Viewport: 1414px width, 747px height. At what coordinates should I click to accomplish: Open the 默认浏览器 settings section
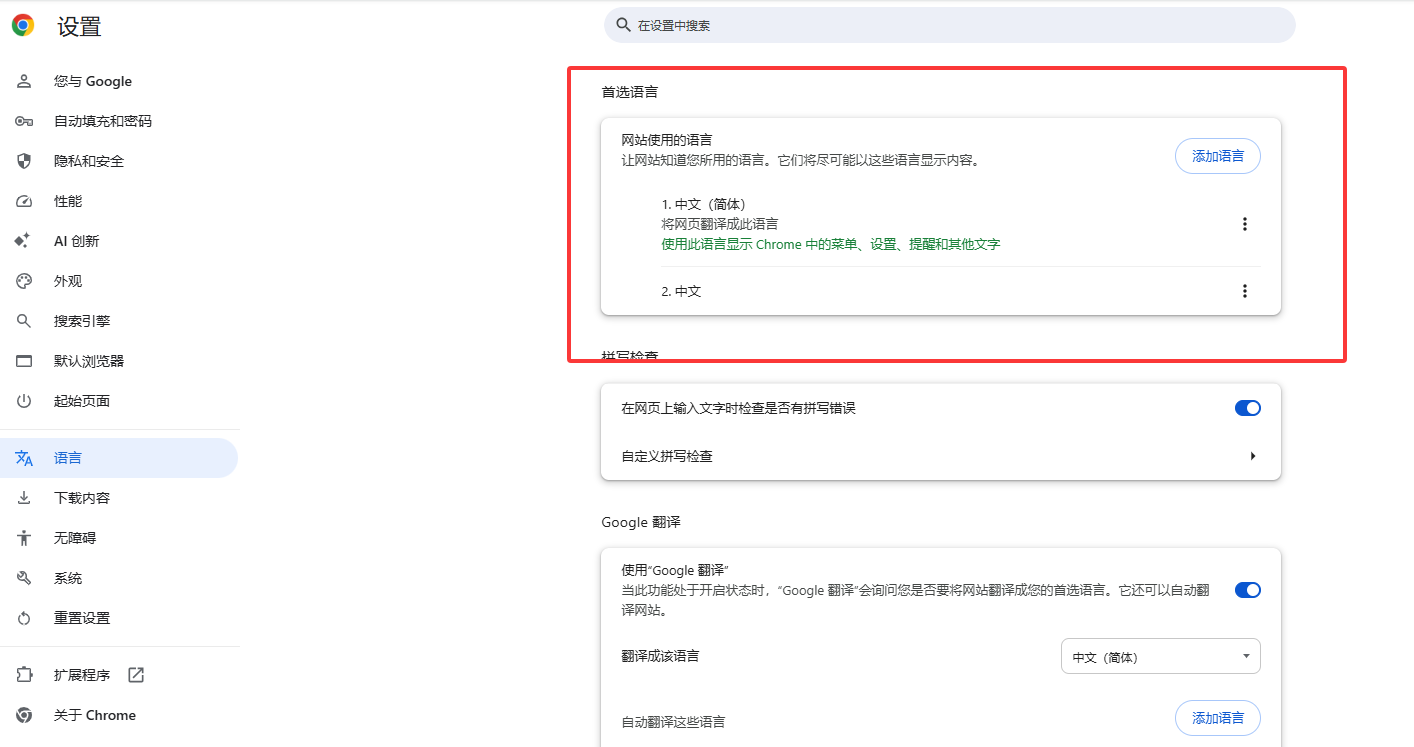tap(89, 361)
